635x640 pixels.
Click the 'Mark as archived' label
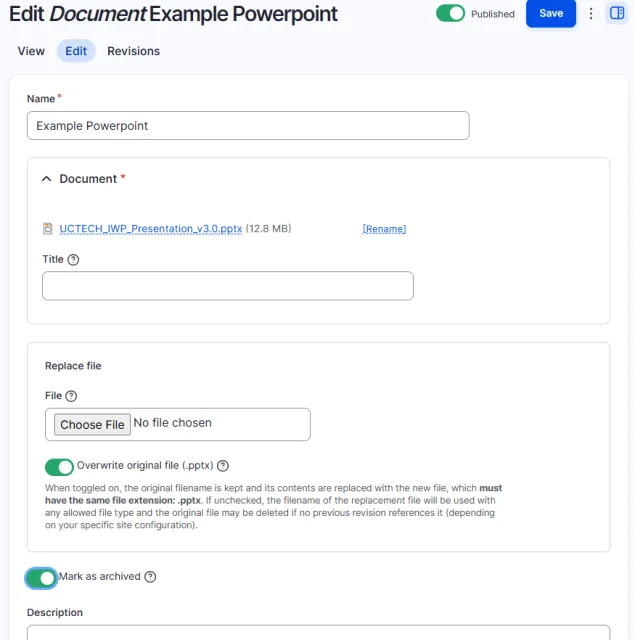pos(100,576)
